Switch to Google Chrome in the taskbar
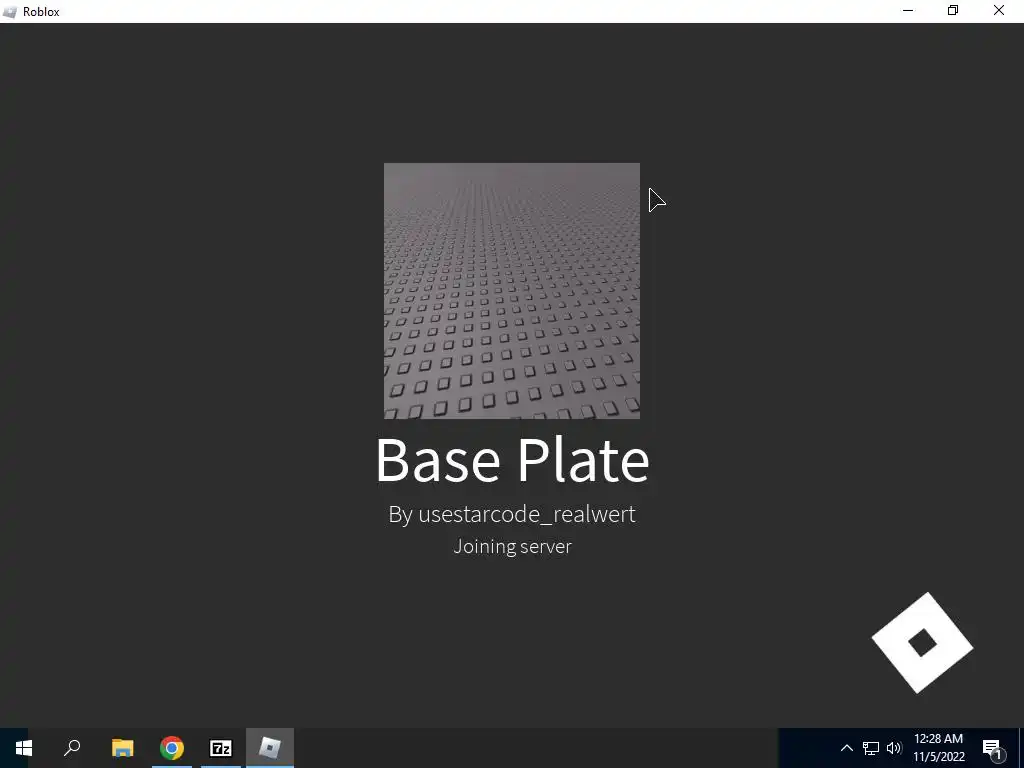 tap(172, 748)
